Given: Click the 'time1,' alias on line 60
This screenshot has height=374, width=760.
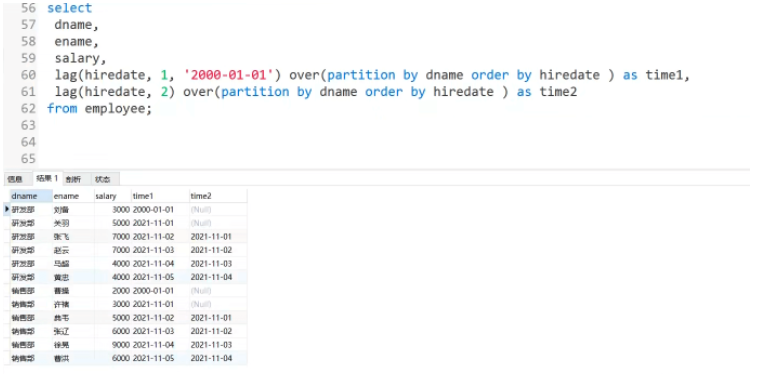Looking at the screenshot, I should coord(667,75).
